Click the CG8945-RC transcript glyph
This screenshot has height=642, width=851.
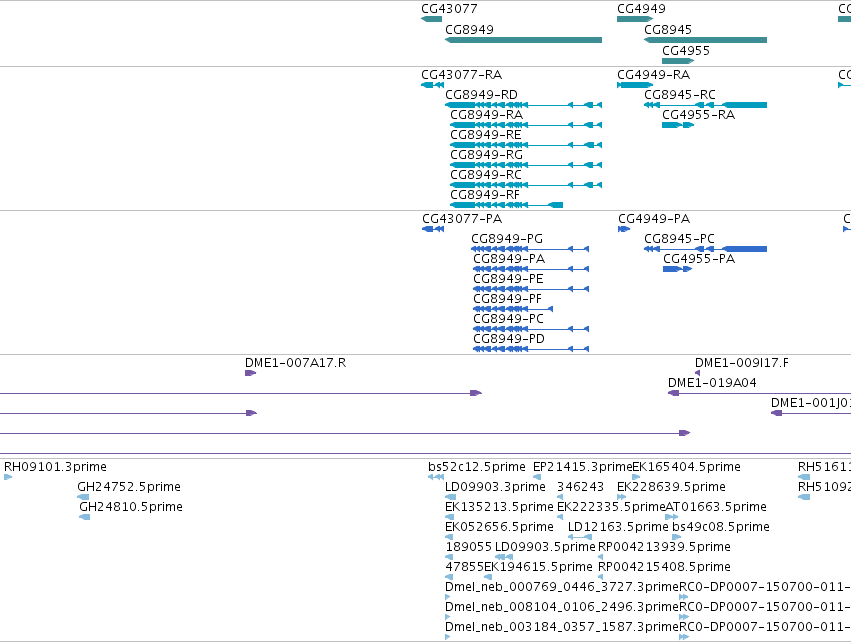point(705,105)
